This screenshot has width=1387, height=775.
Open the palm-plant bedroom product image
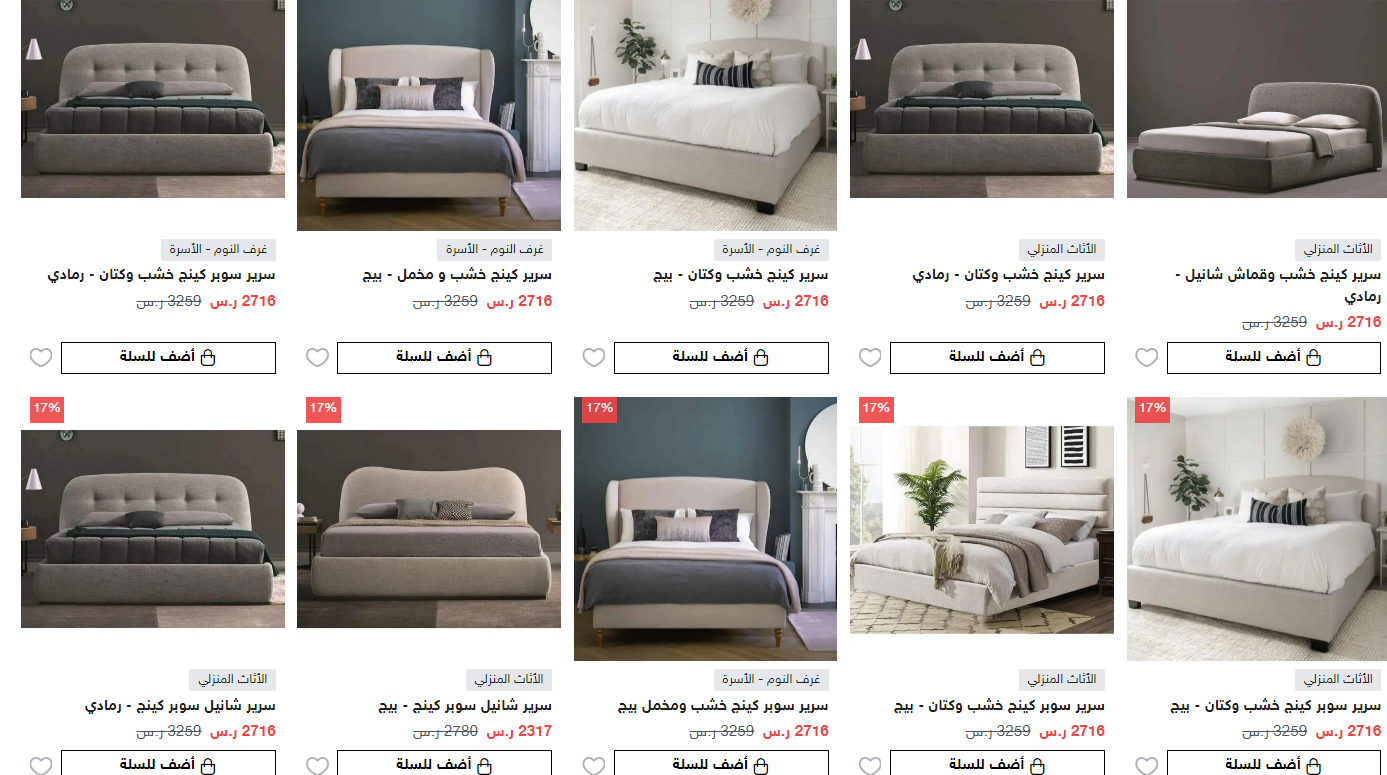point(982,530)
